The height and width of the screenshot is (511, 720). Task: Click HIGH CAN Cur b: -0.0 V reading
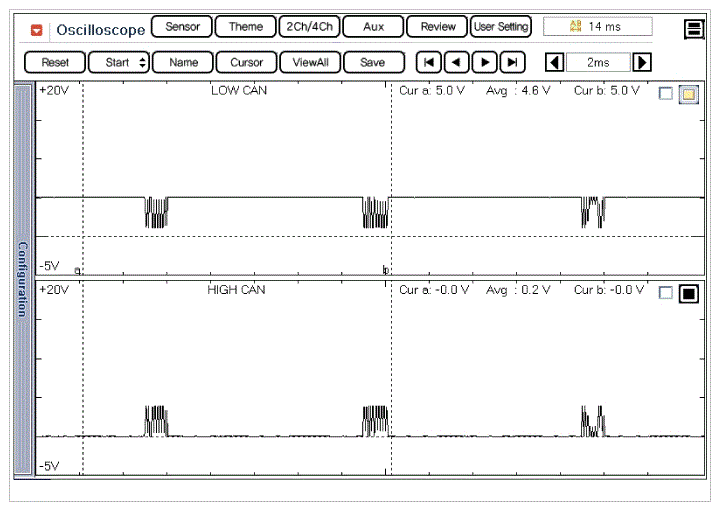[x=609, y=290]
